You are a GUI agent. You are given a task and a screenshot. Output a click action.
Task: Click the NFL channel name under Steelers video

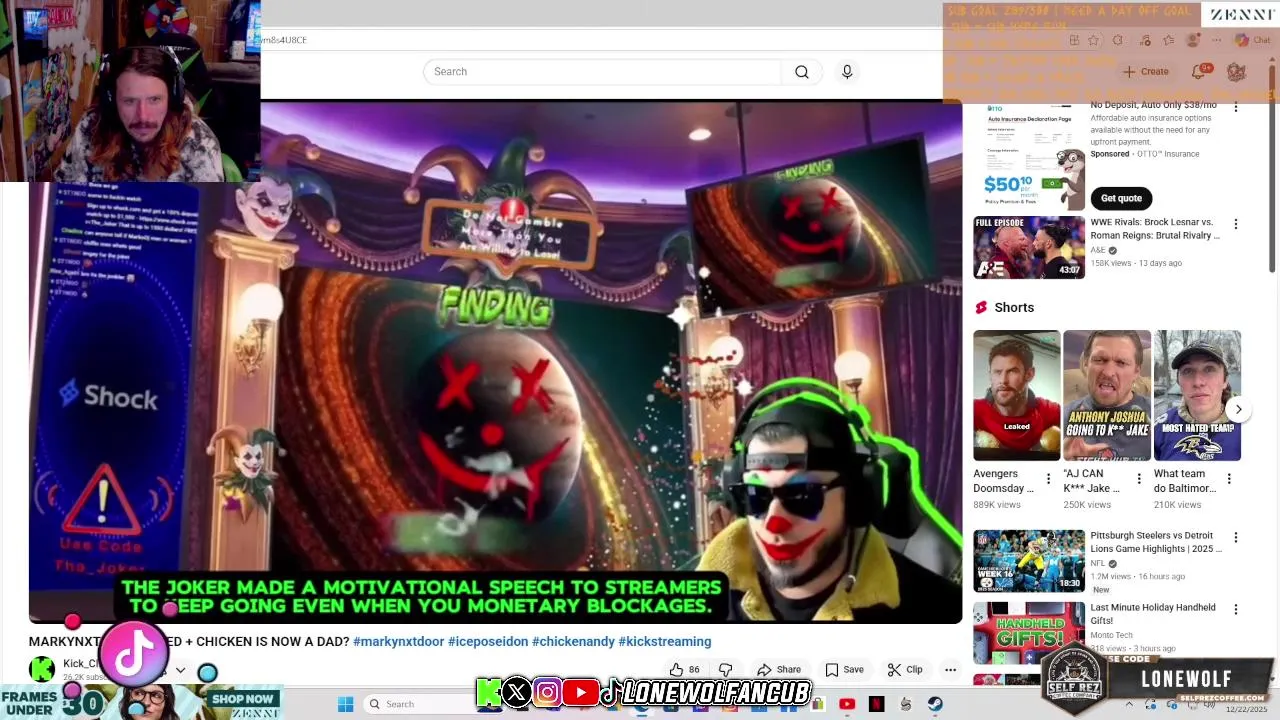tap(1098, 563)
